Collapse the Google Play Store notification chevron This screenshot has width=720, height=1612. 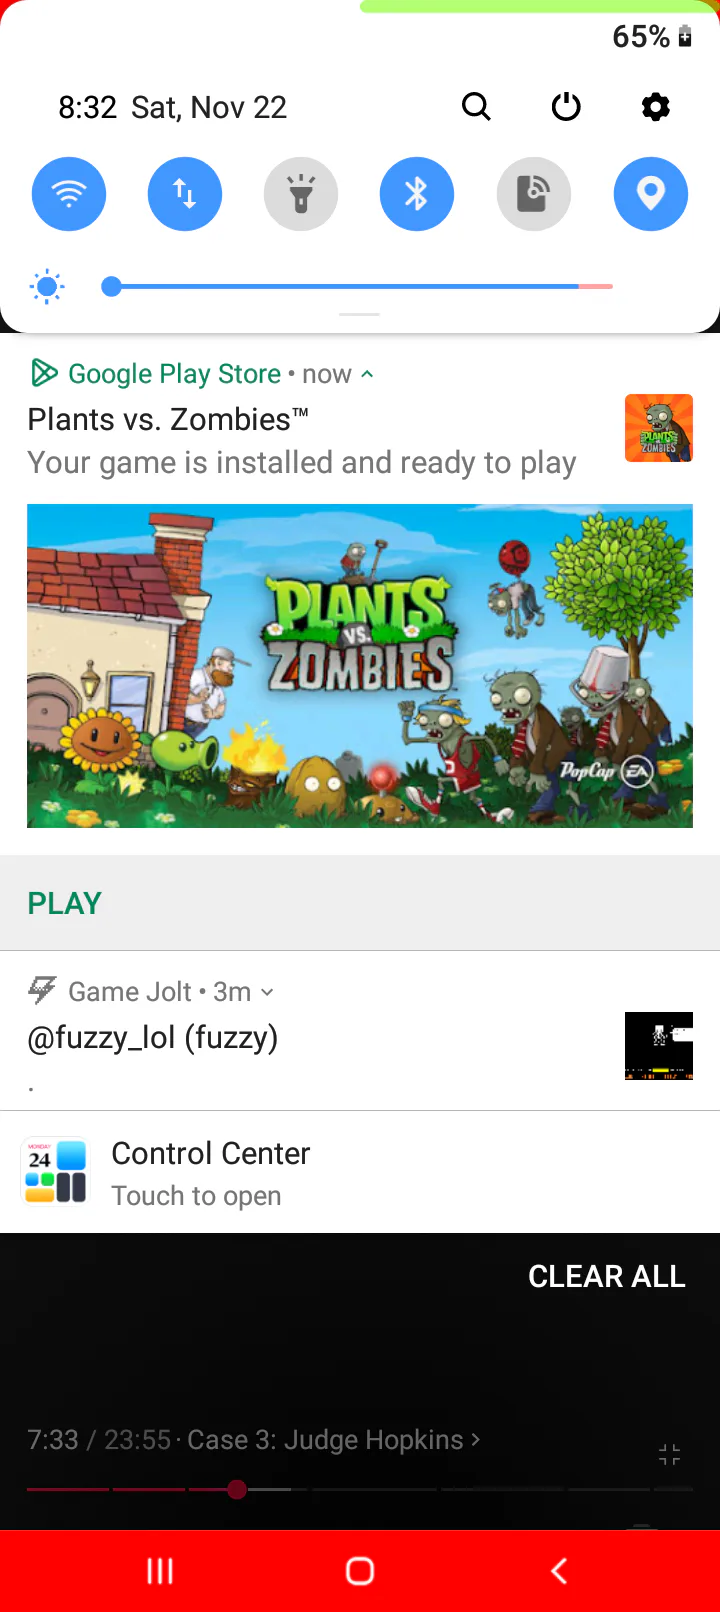[x=367, y=374]
